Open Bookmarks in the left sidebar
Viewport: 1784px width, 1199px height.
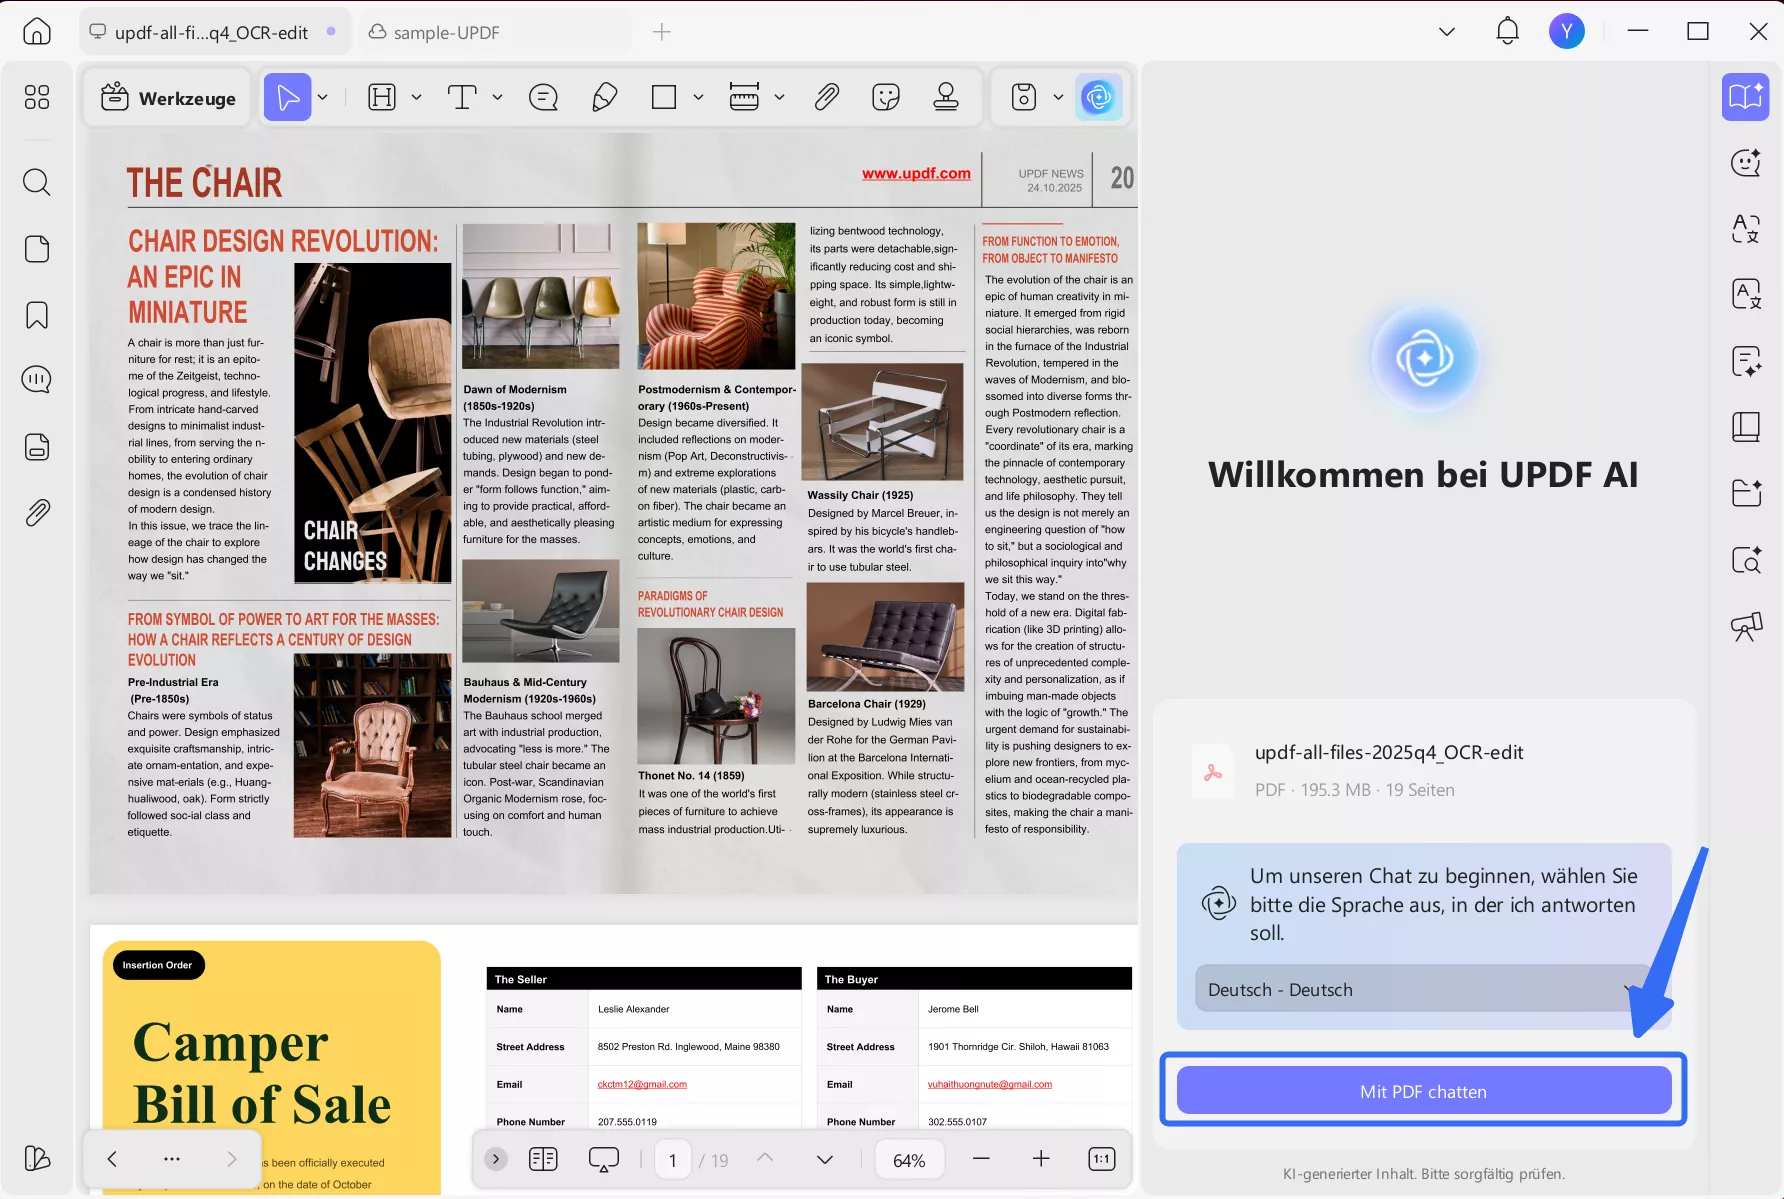36,315
